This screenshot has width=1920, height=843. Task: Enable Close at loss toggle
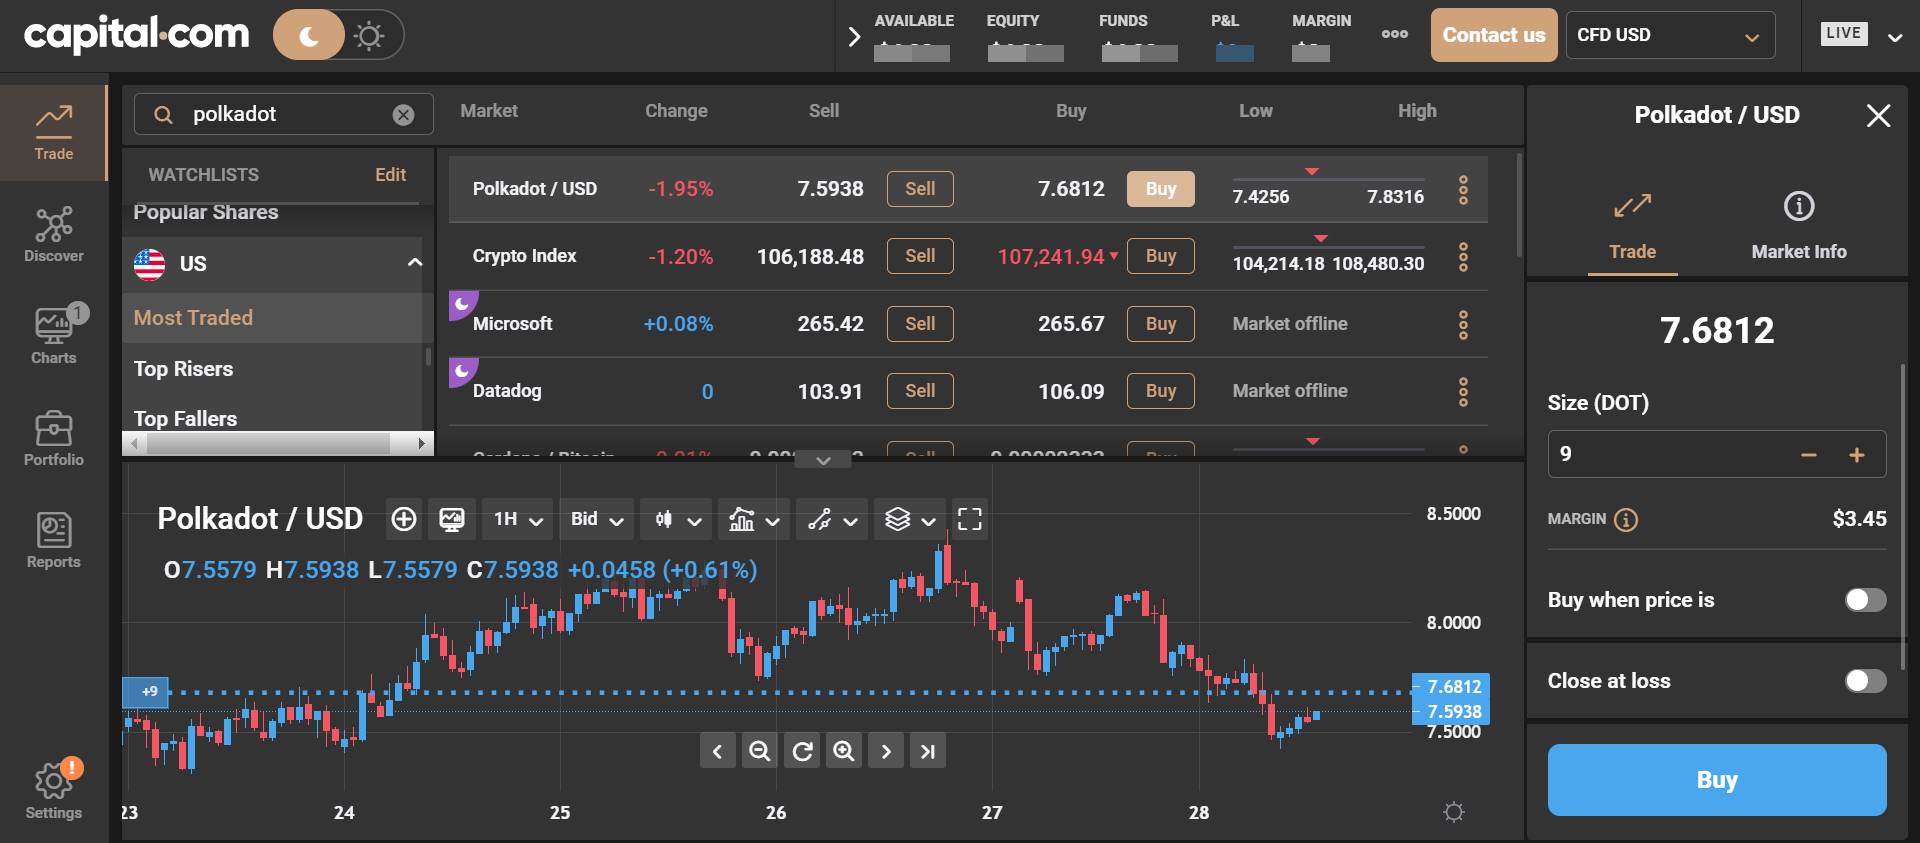(1865, 681)
